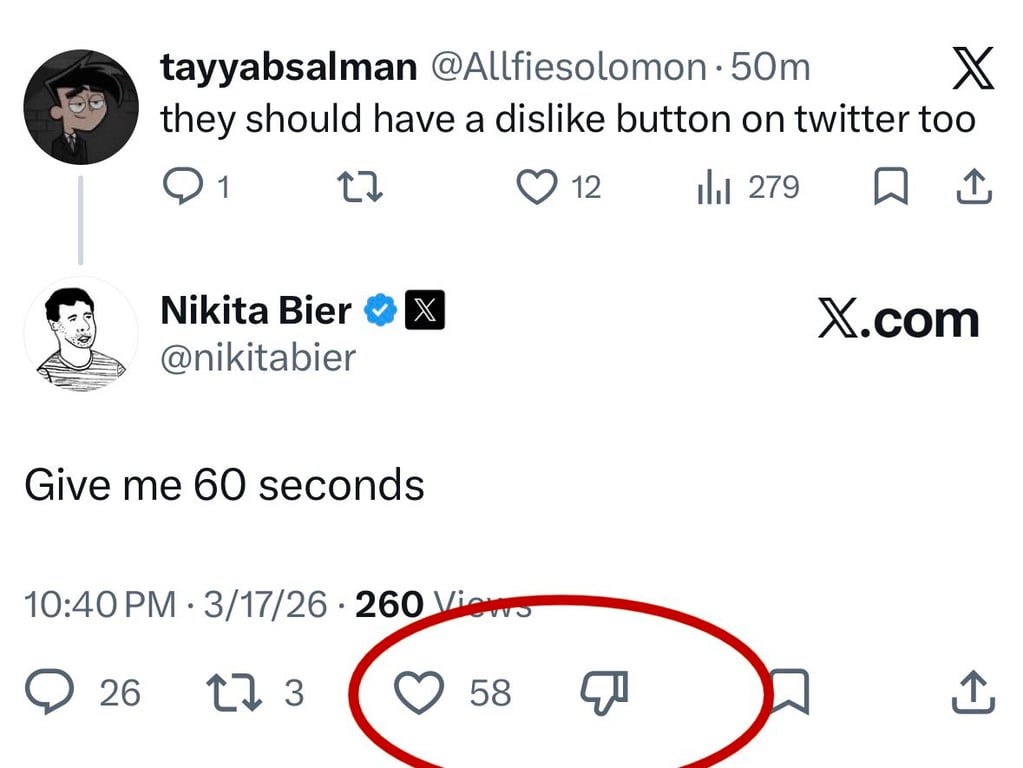Open replies to tayyabsalman's tweet
The width and height of the screenshot is (1023, 768).
point(184,187)
